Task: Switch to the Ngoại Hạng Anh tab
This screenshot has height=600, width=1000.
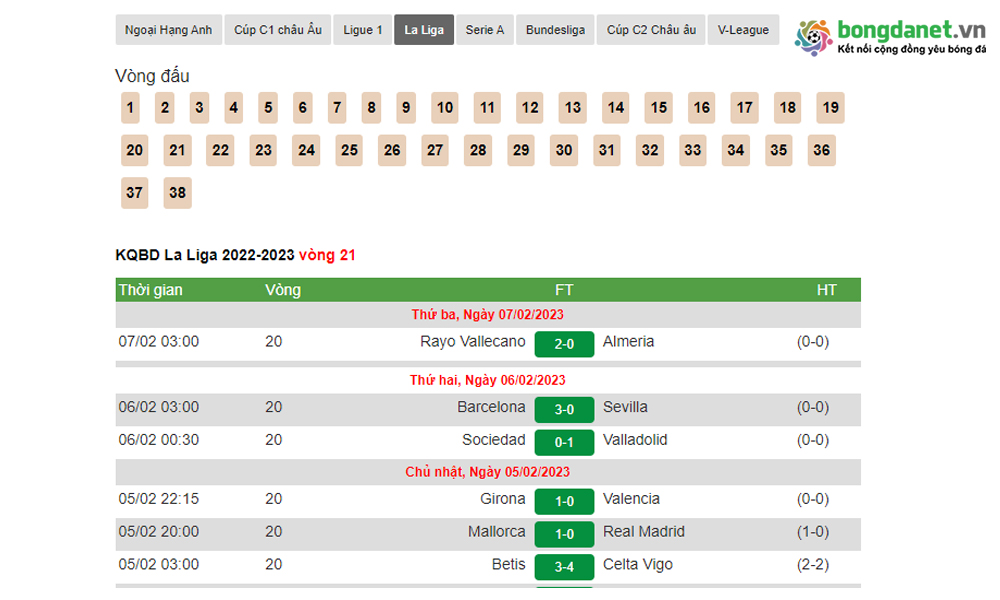Action: (168, 30)
